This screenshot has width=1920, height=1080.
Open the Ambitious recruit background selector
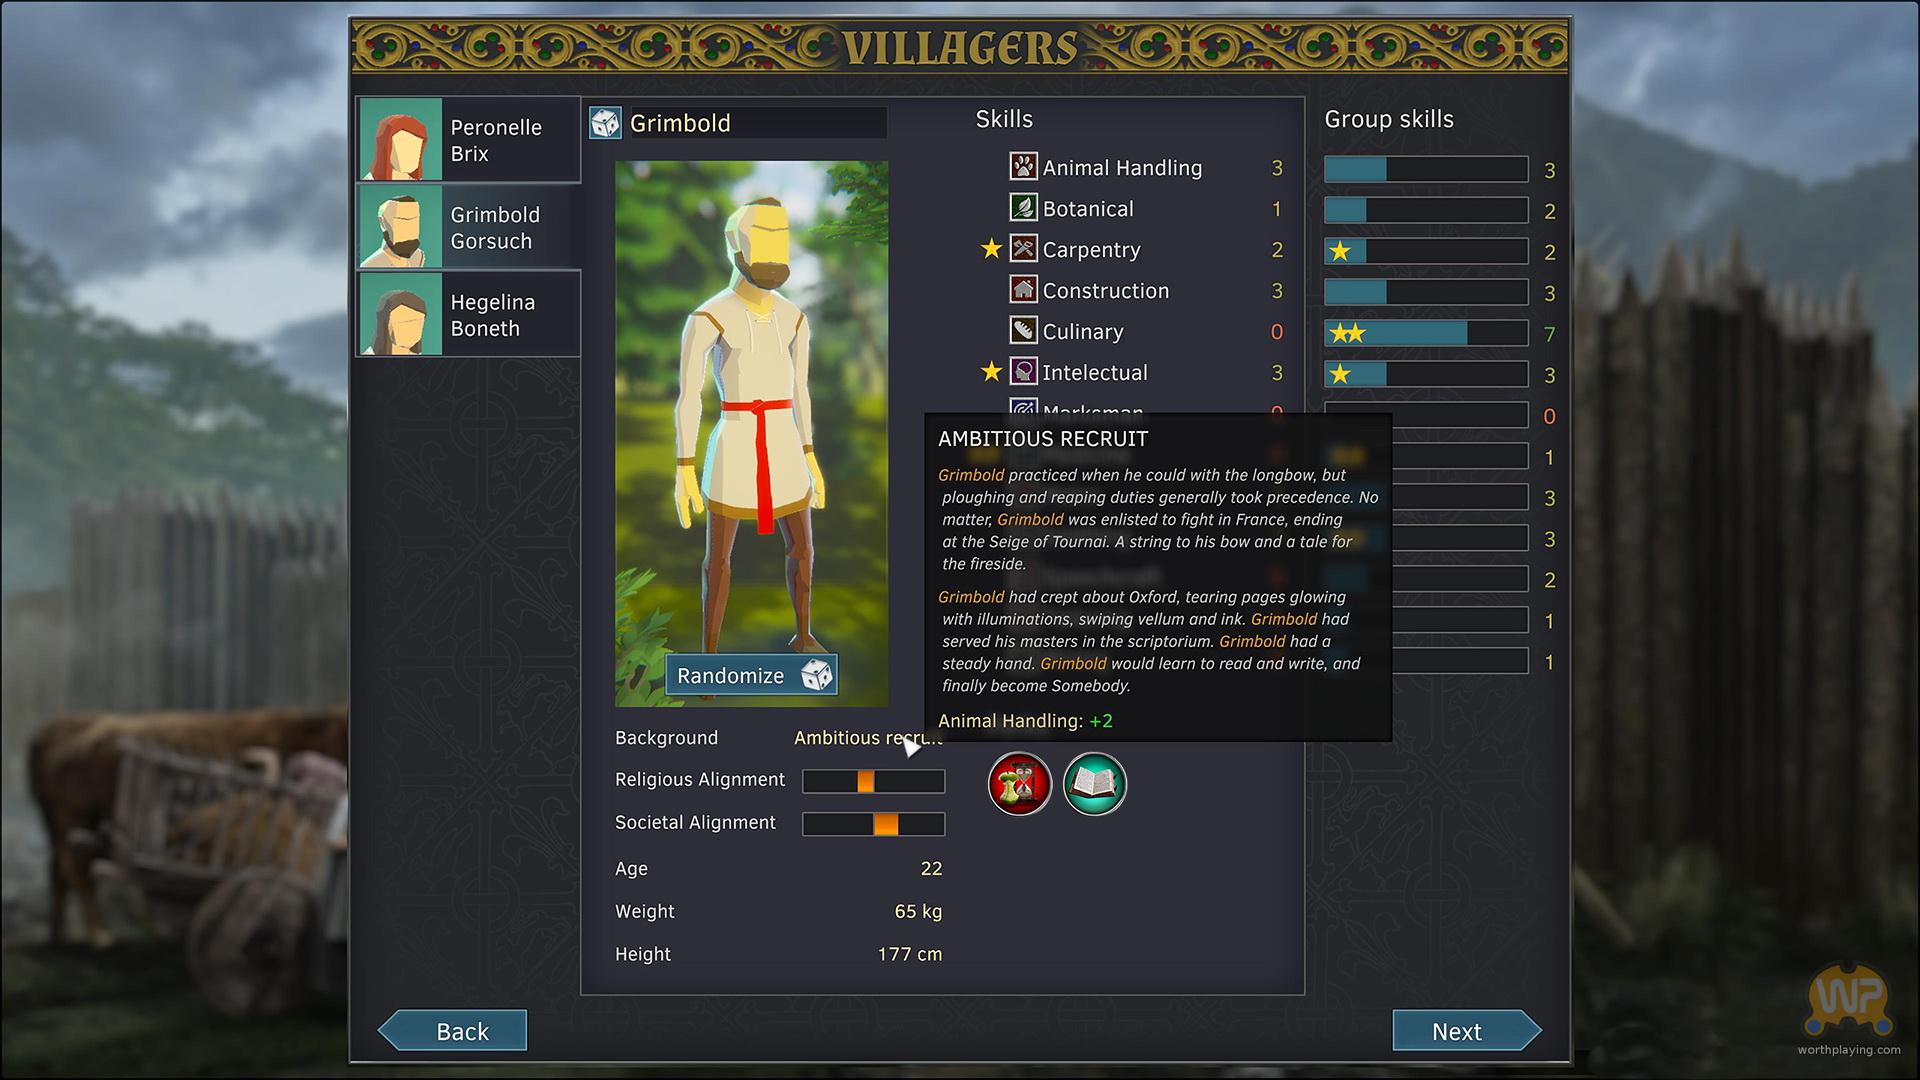tap(868, 738)
